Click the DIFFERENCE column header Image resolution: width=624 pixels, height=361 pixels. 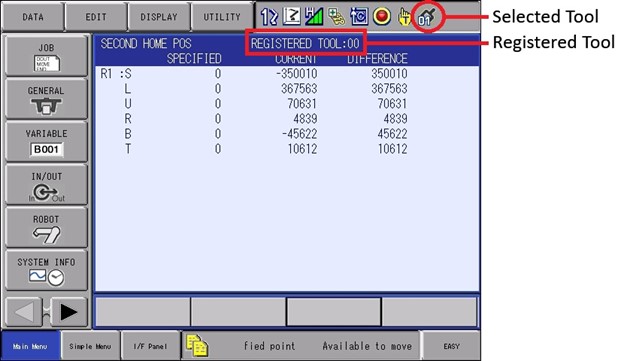click(377, 59)
